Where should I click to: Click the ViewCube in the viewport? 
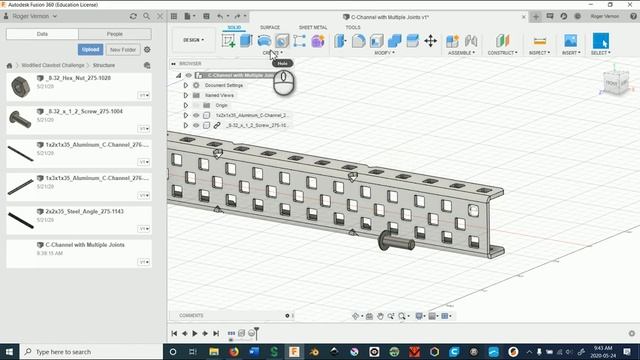616,83
